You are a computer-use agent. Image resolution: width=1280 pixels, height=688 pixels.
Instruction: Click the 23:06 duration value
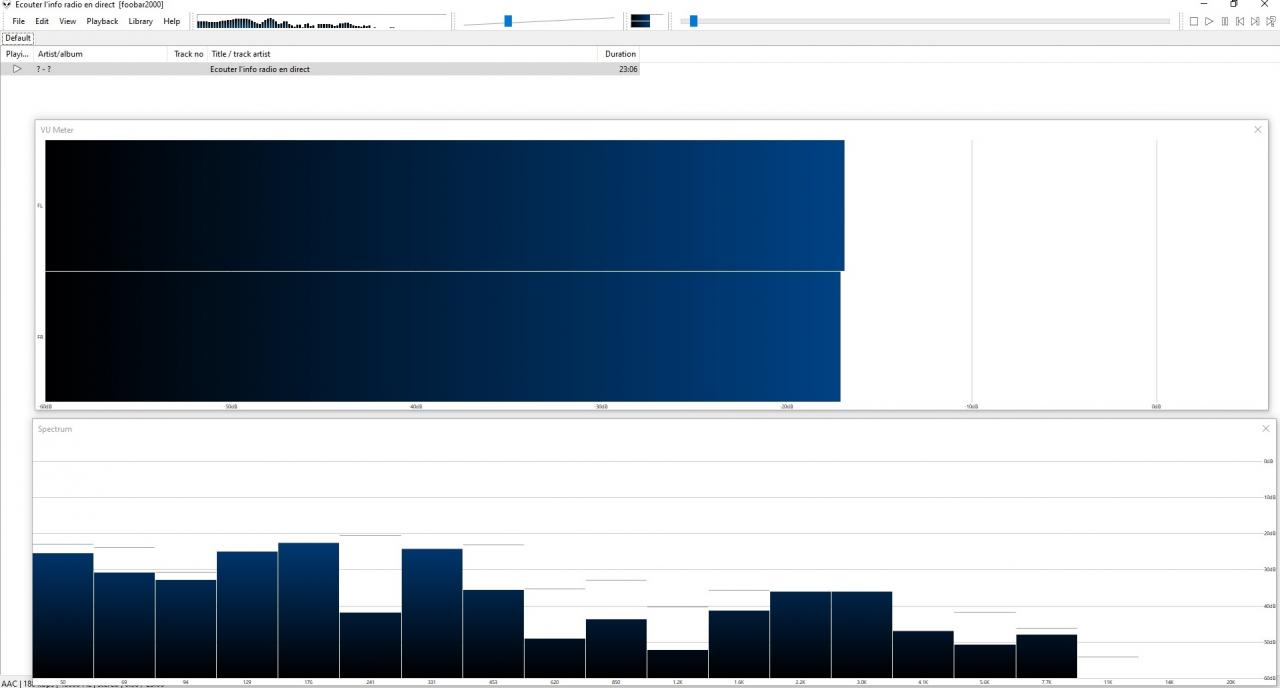pyautogui.click(x=628, y=69)
